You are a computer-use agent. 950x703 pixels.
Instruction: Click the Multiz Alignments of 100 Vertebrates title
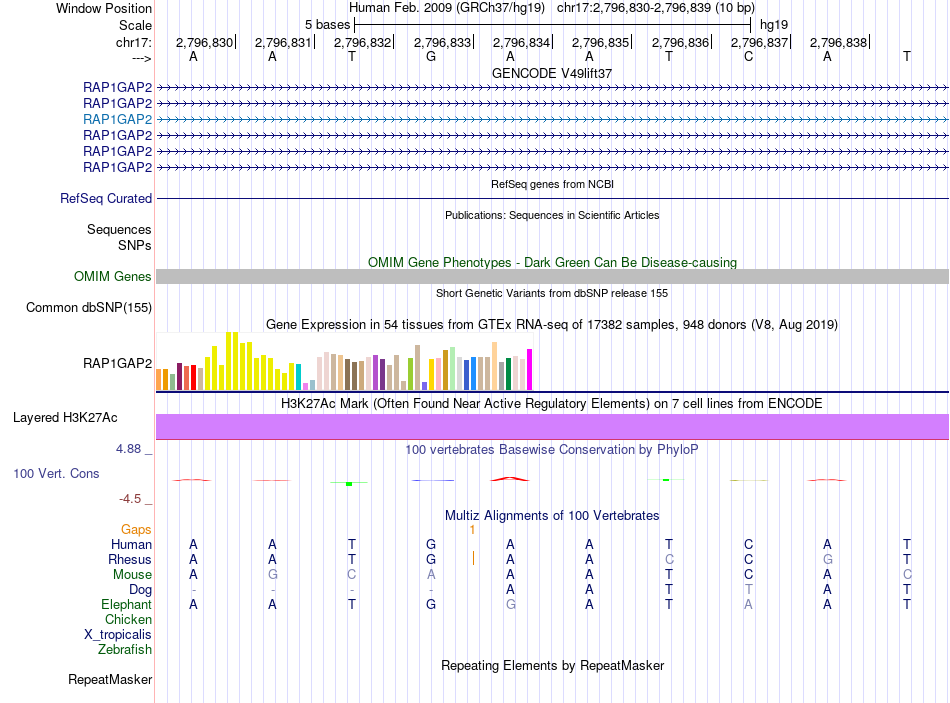pyautogui.click(x=552, y=516)
